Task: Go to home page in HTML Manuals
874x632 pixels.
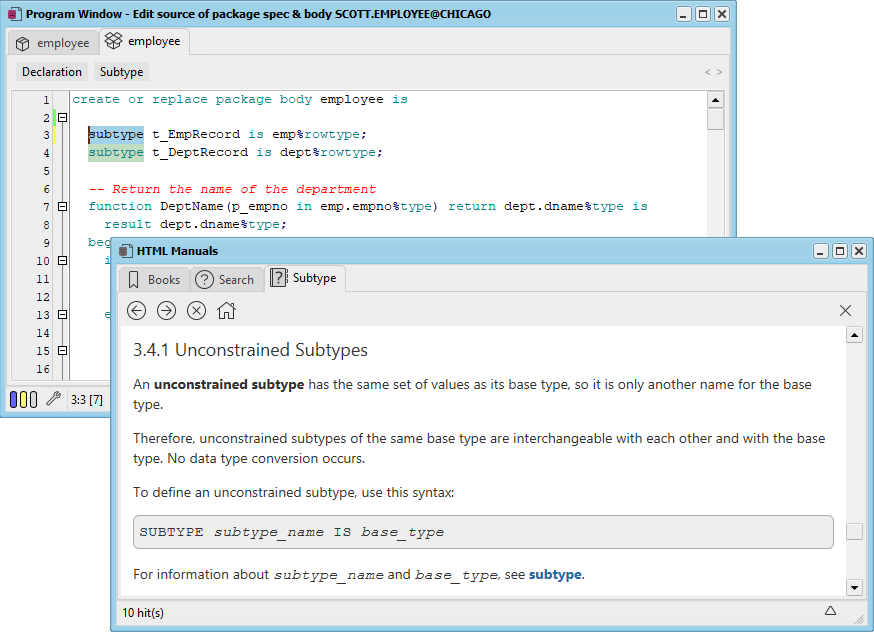Action: (x=226, y=310)
